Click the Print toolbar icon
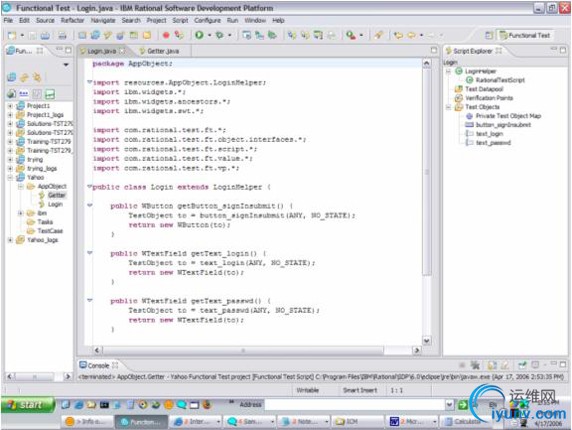This screenshot has height=430, width=572. [62, 35]
